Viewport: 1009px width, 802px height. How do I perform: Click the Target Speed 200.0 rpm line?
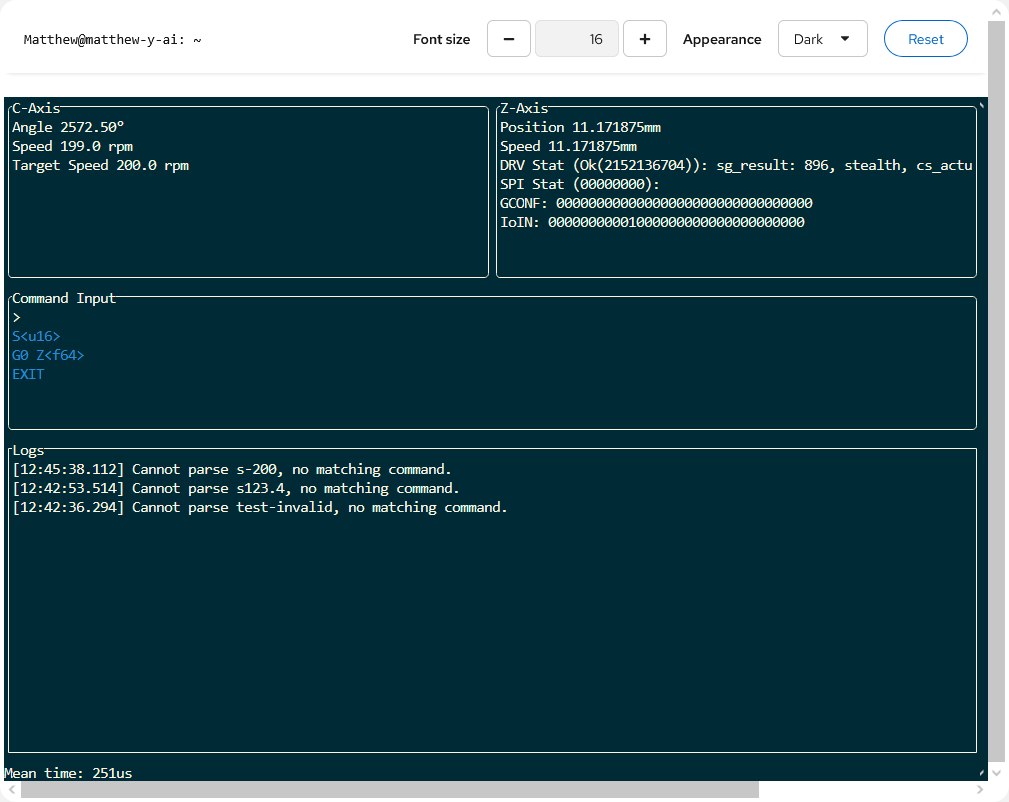(x=100, y=165)
